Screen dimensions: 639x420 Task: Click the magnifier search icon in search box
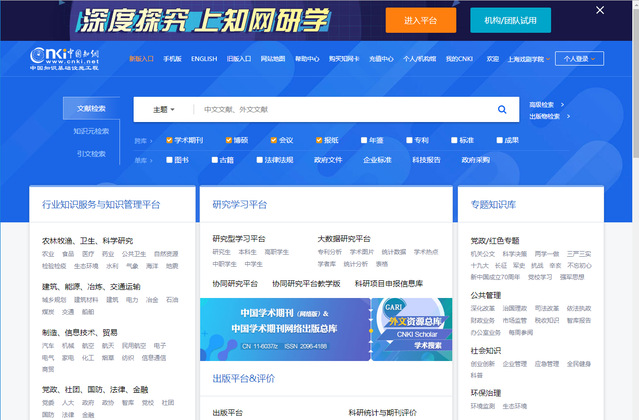coord(502,110)
